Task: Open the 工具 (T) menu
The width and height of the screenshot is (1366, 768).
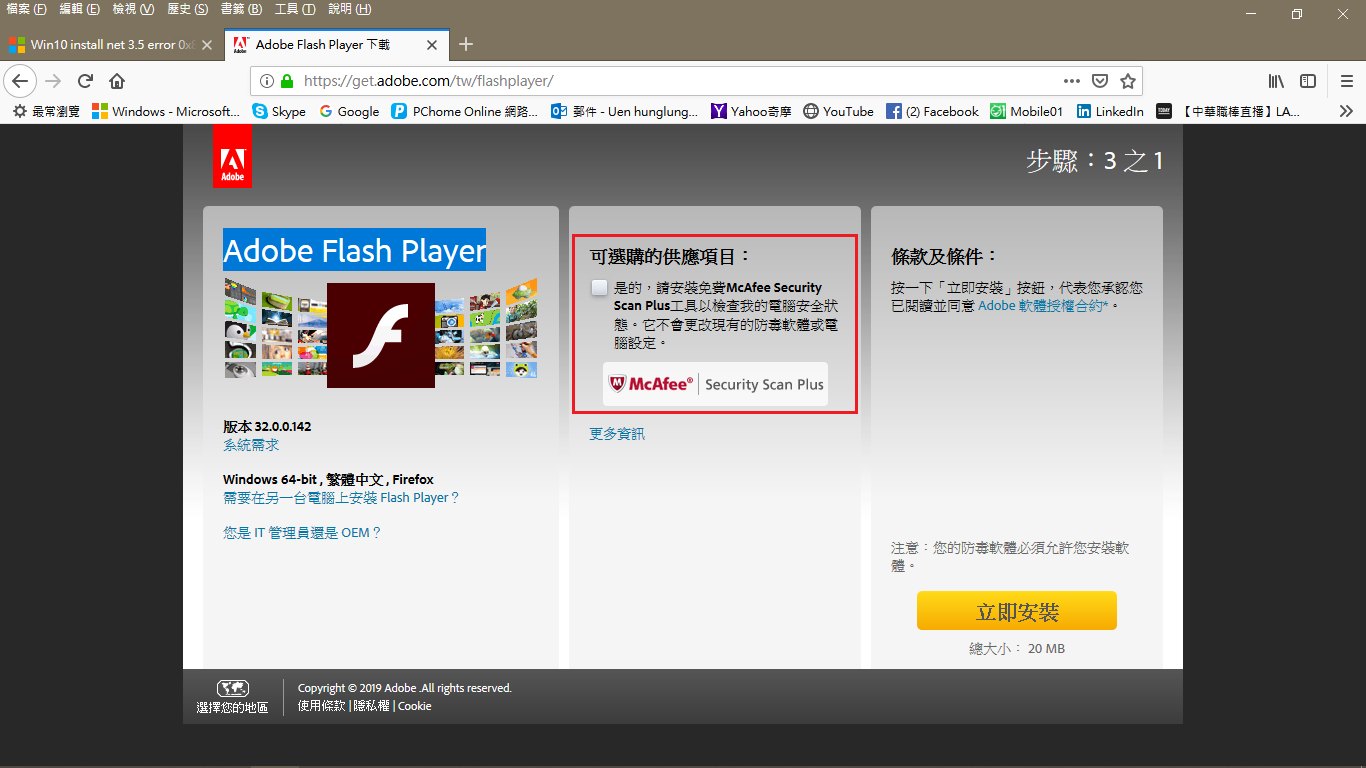Action: pyautogui.click(x=295, y=9)
